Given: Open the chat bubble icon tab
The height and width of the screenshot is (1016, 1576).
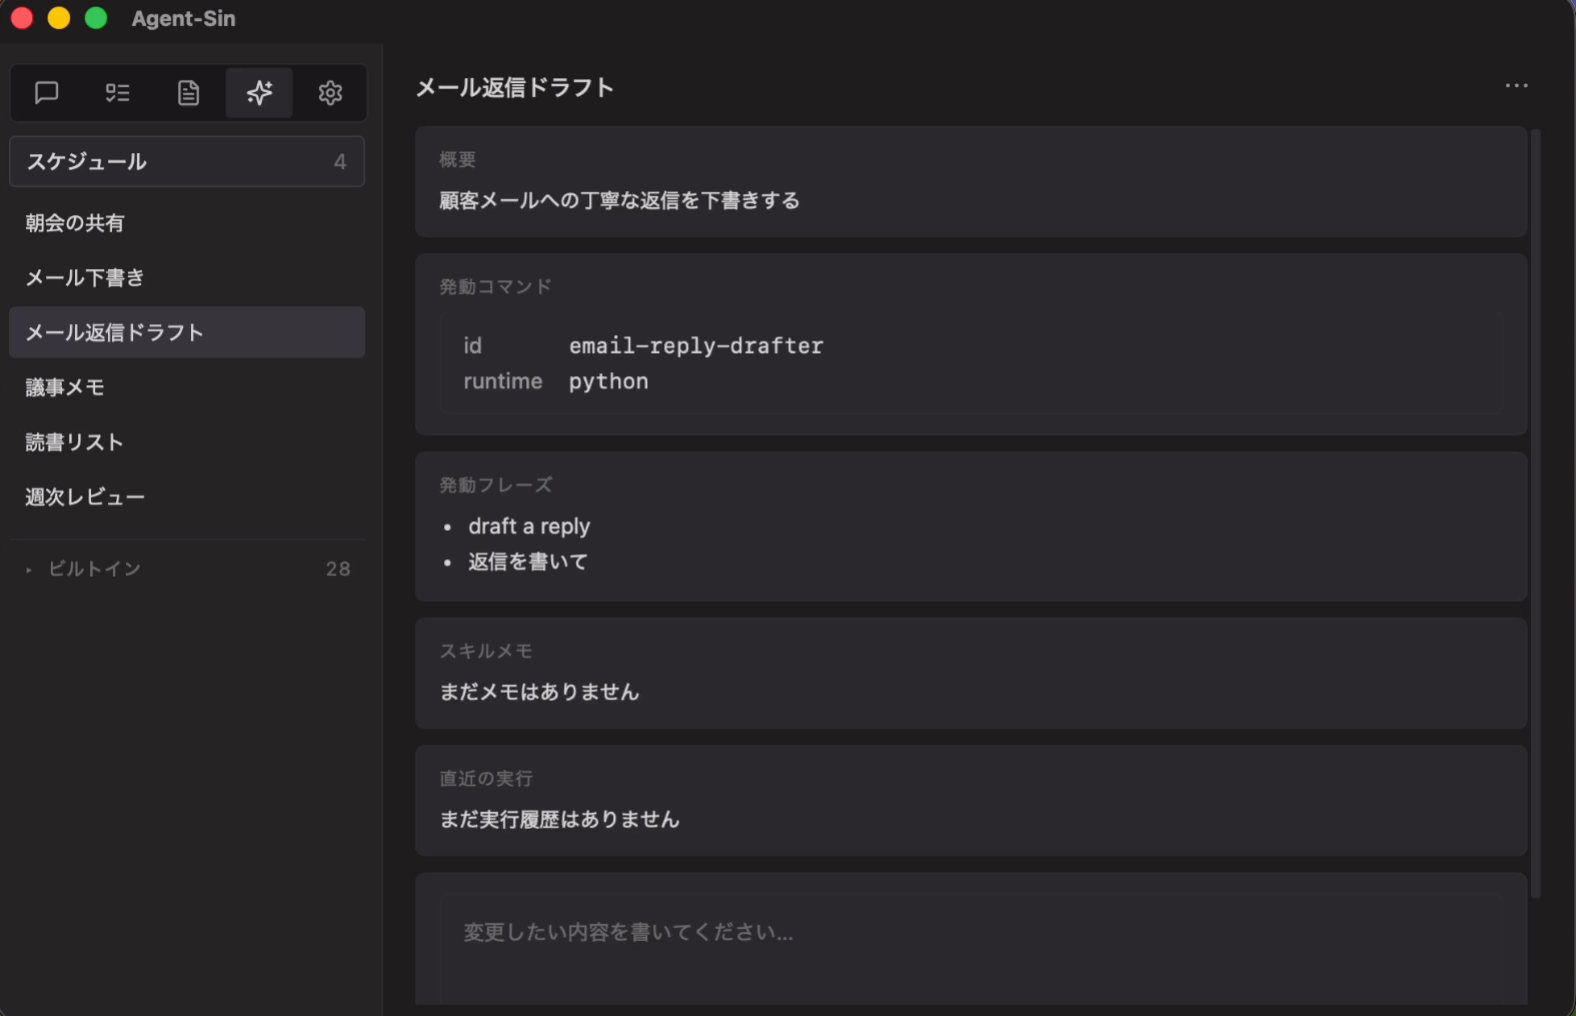Looking at the screenshot, I should pos(47,93).
